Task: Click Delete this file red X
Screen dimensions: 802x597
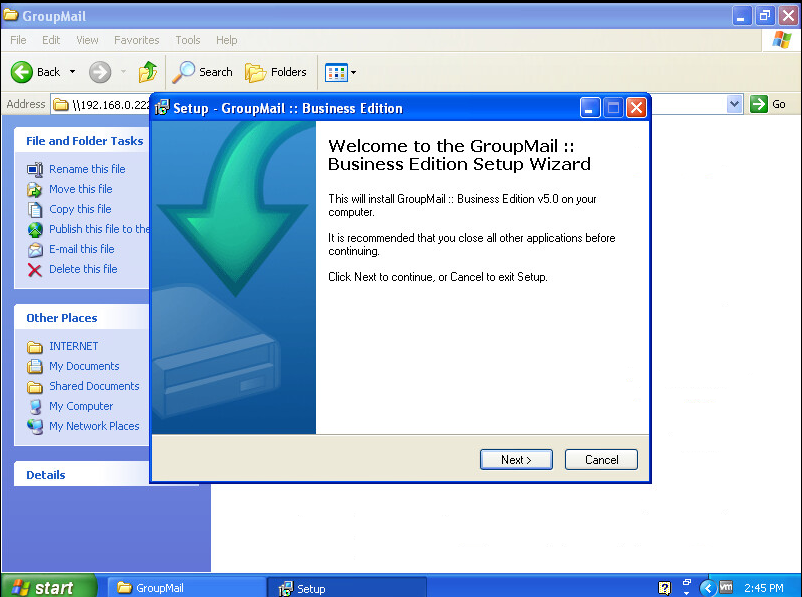Action: [x=35, y=269]
